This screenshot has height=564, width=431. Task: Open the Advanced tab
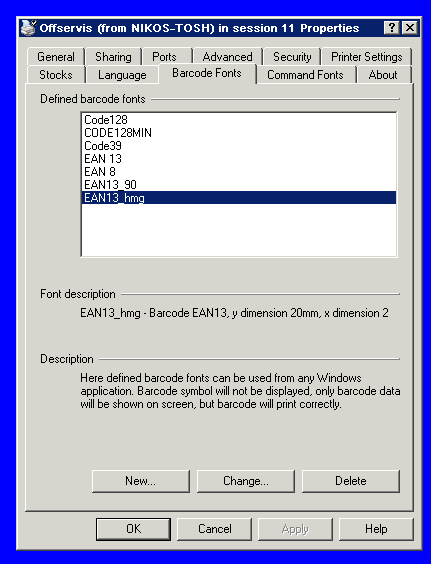pyautogui.click(x=227, y=57)
